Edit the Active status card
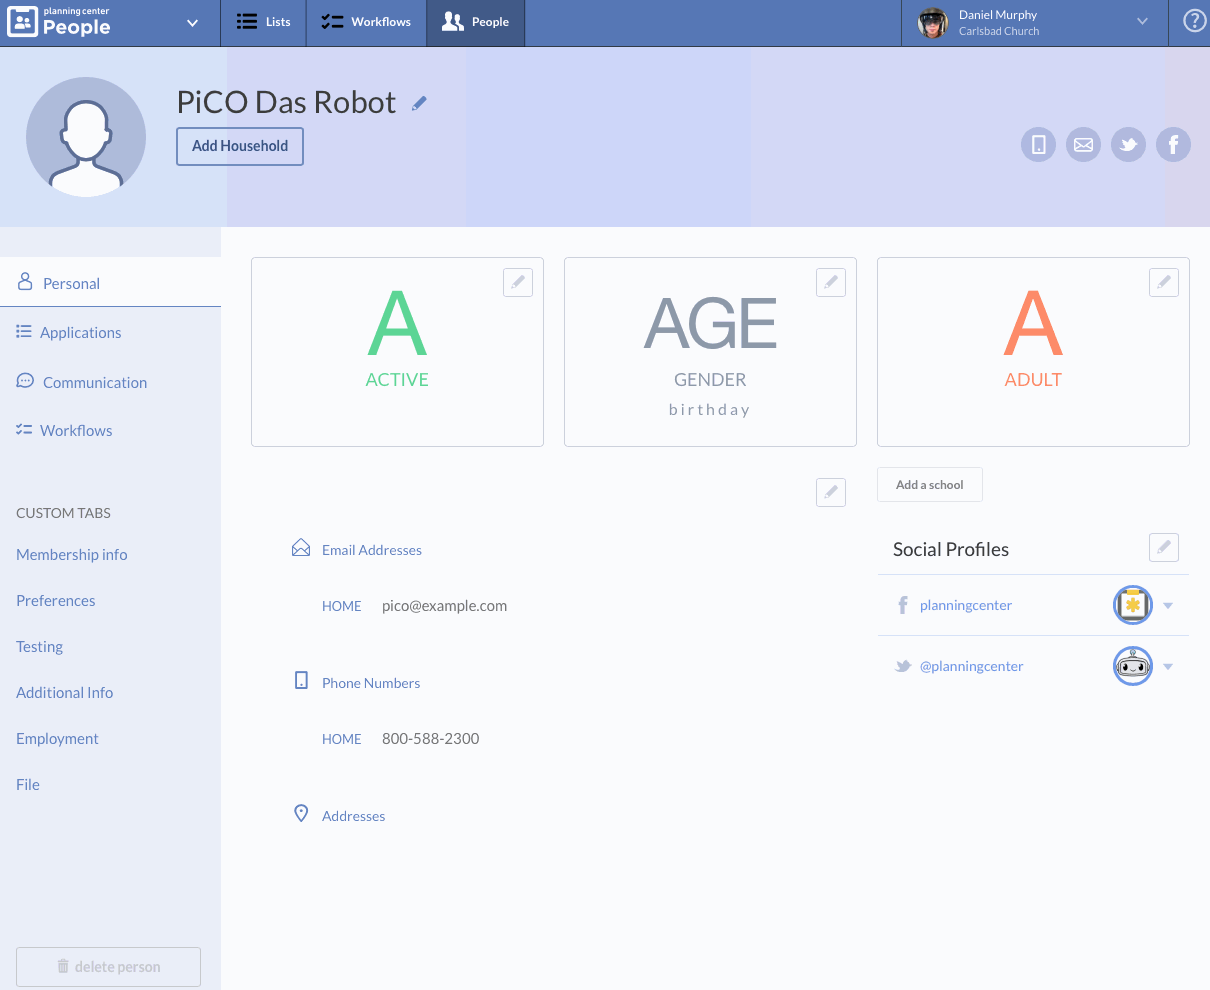Screen dimensions: 1210x990 (517, 283)
